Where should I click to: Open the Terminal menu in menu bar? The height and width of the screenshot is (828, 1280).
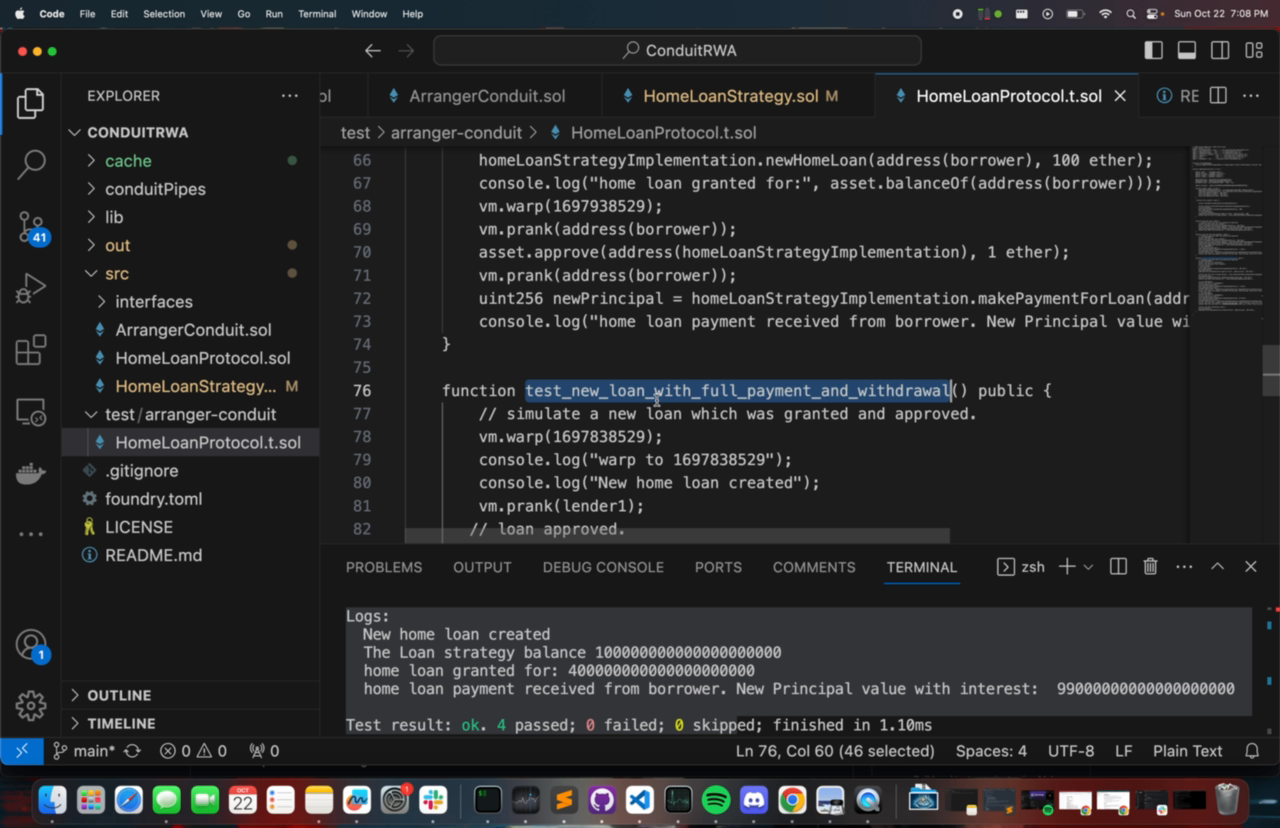pos(317,14)
